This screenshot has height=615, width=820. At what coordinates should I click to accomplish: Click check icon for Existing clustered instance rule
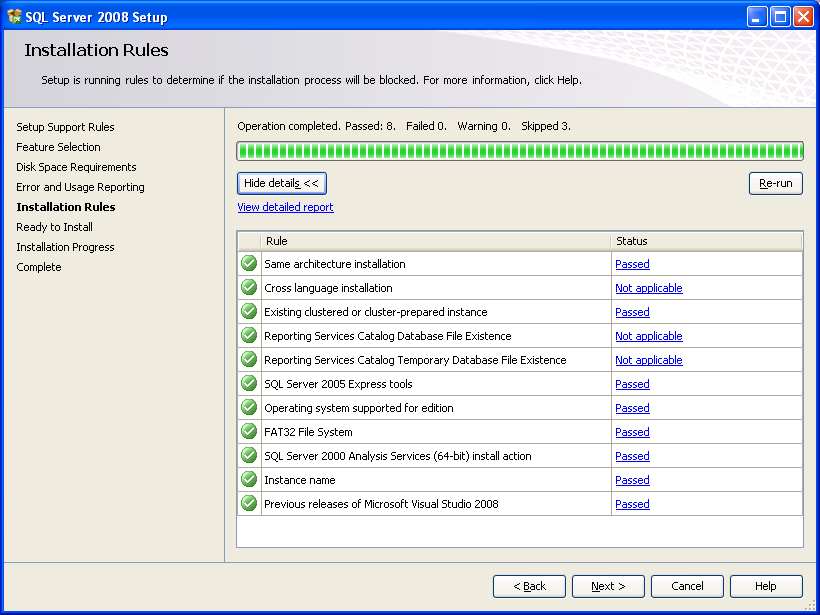point(249,311)
